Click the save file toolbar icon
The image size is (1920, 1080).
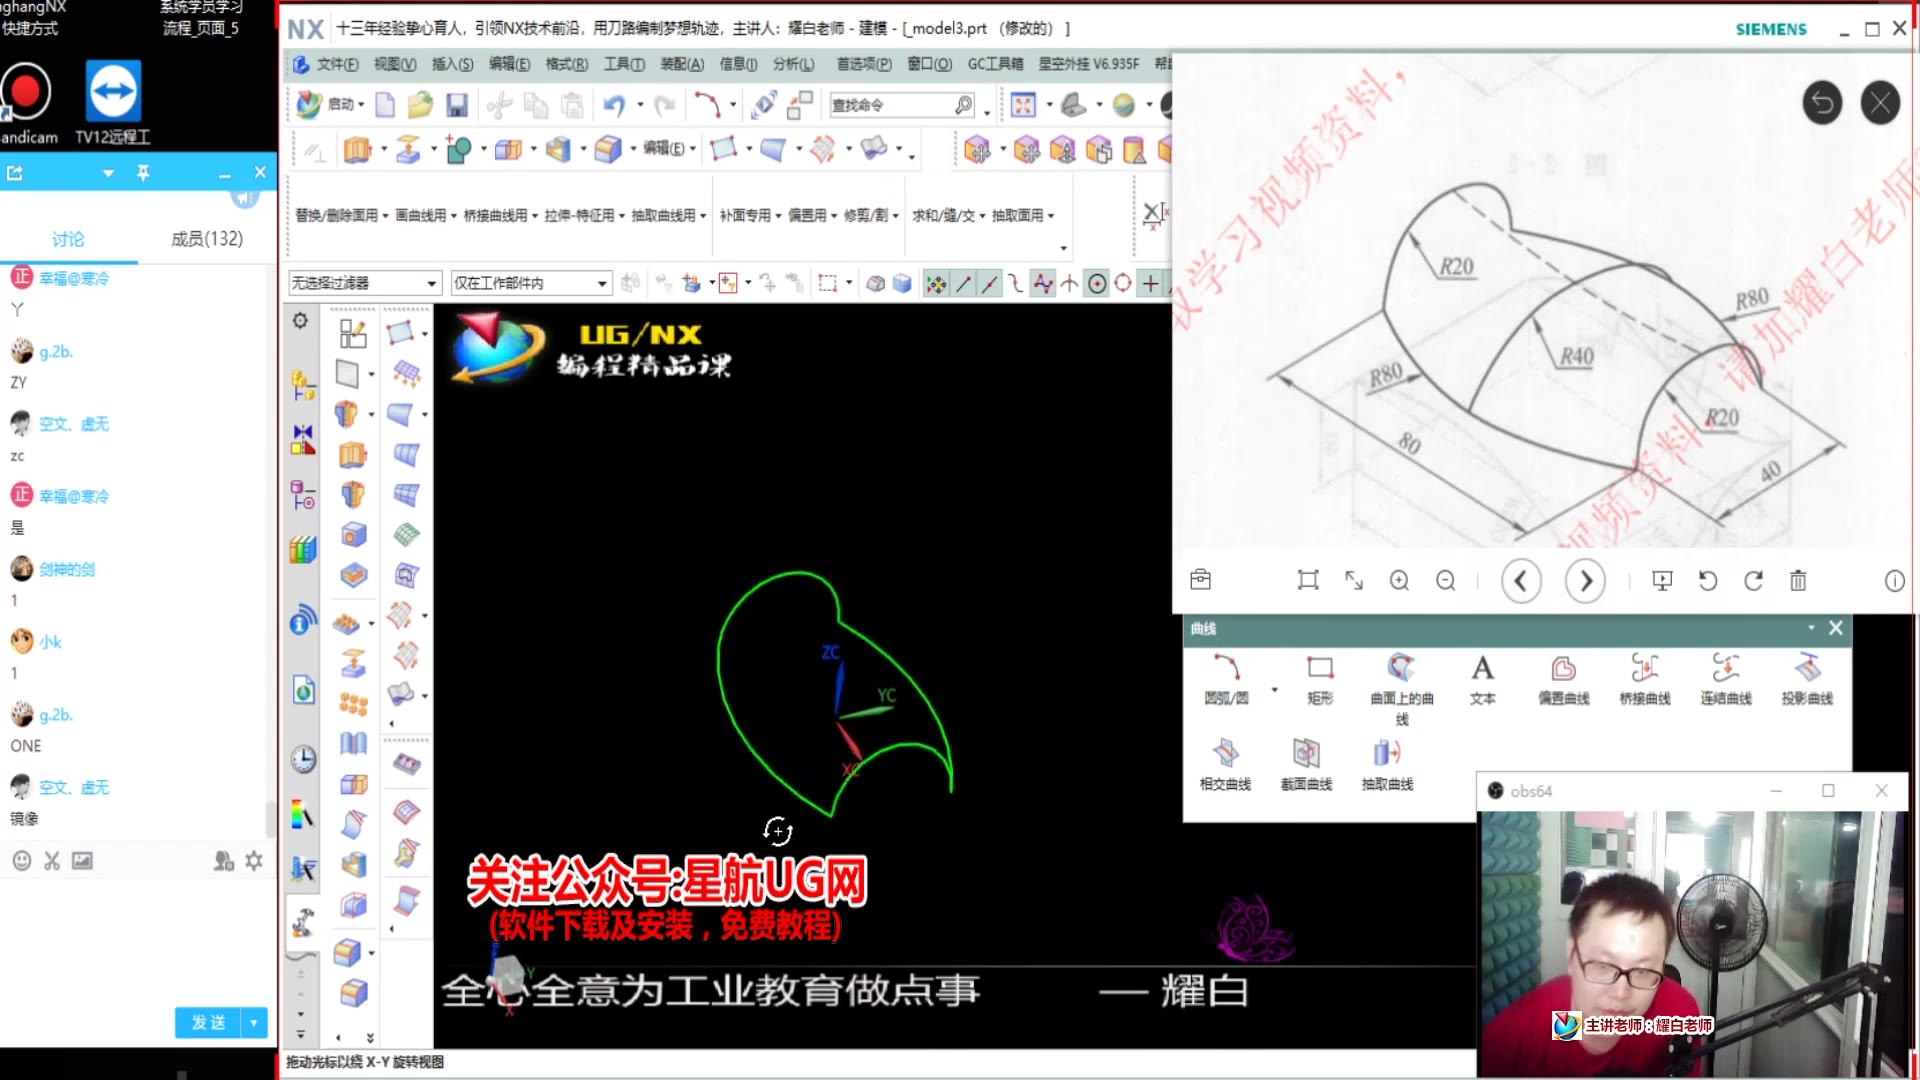click(x=457, y=105)
